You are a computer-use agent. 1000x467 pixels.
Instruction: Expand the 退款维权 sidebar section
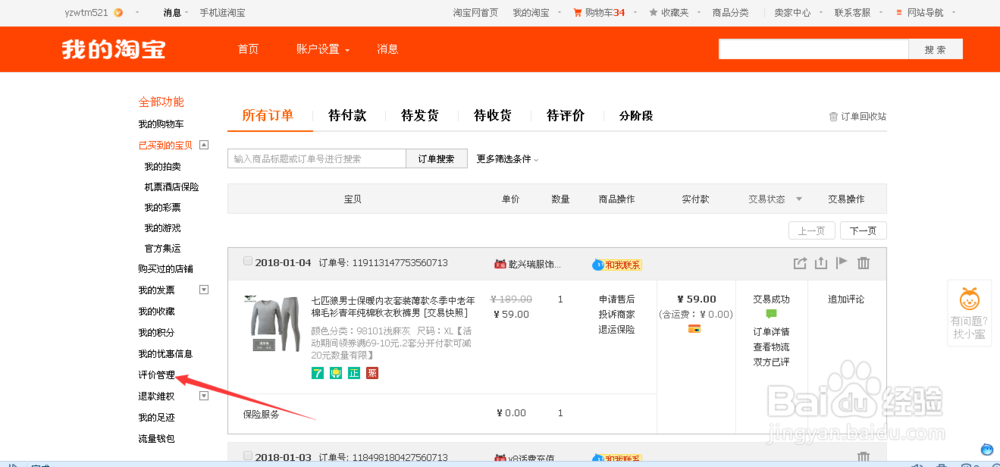(x=204, y=396)
